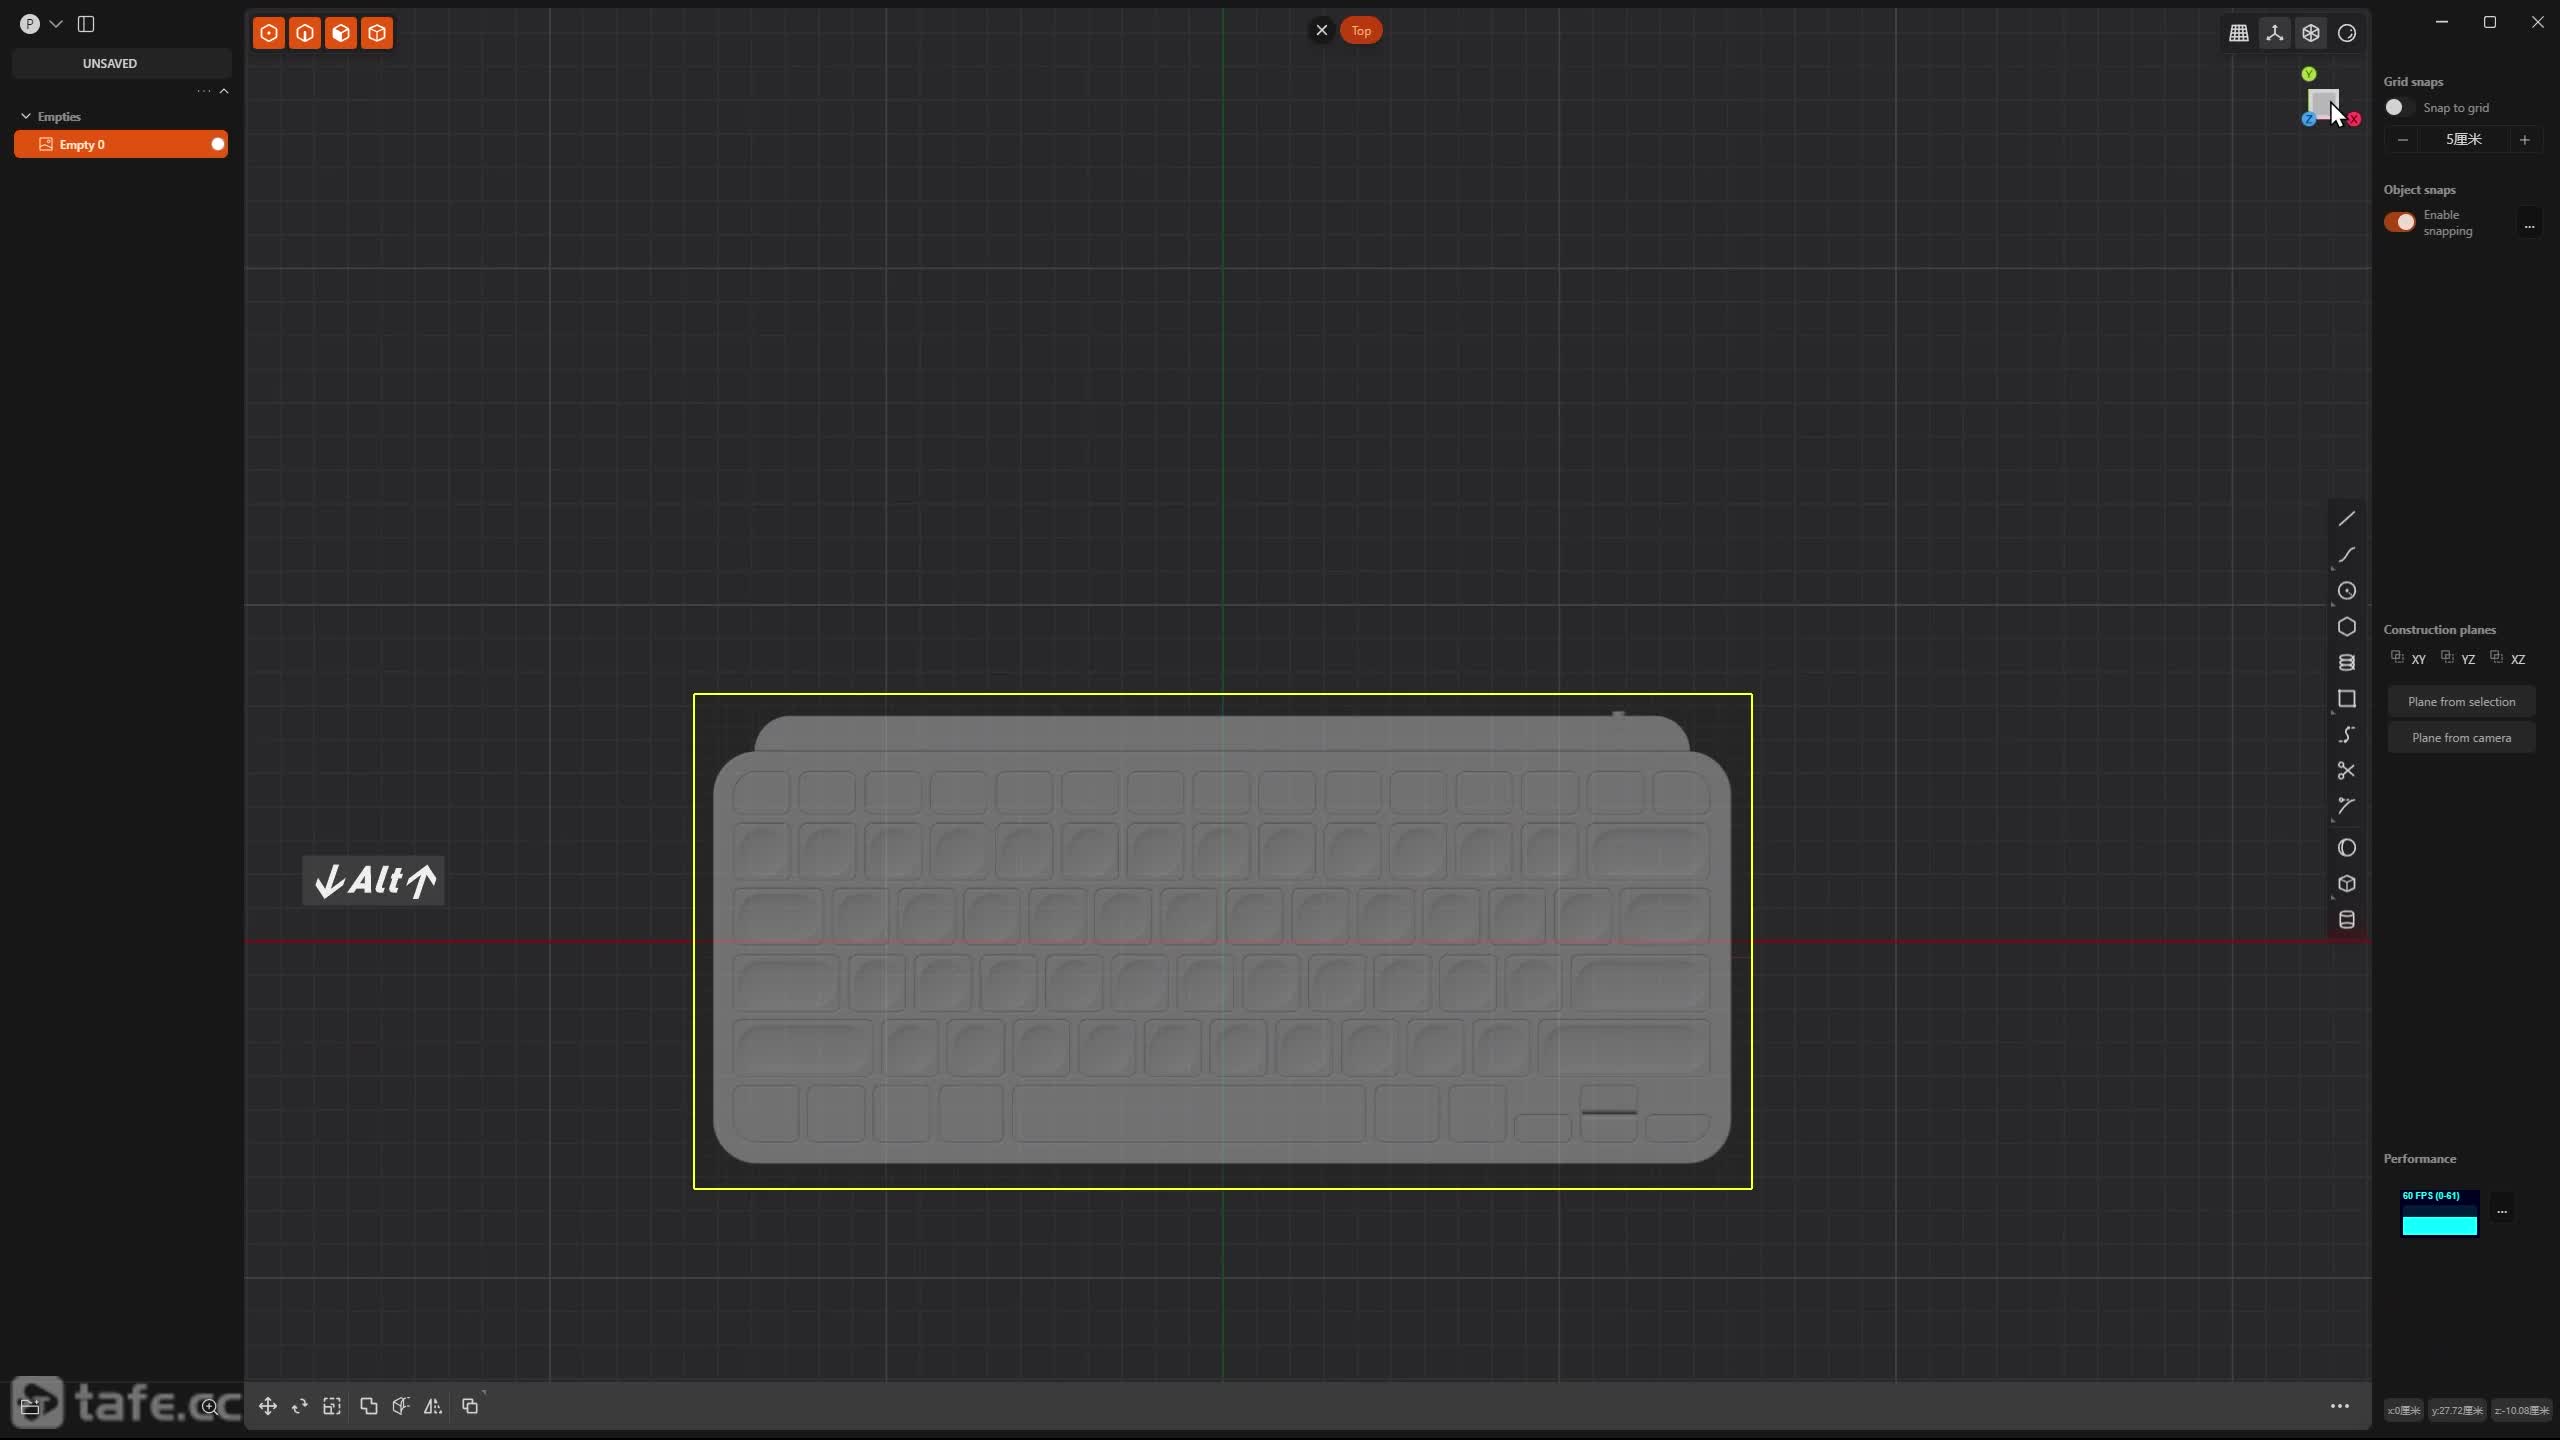
Task: Toggle Snap to grid switch
Action: click(x=2398, y=107)
